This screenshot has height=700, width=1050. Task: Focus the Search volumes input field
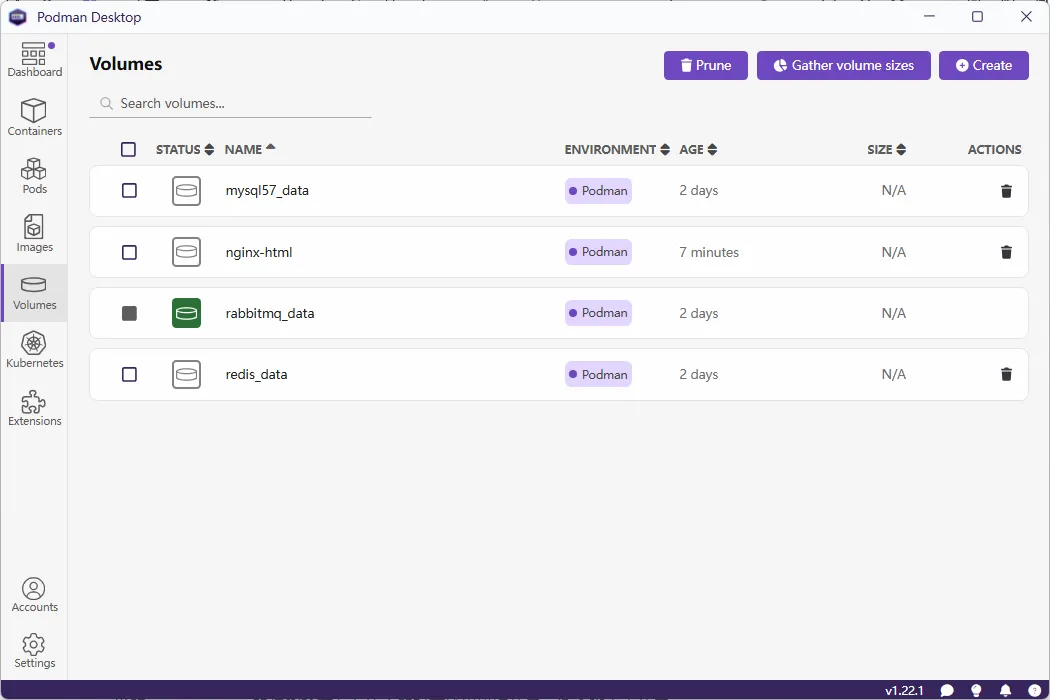coord(240,103)
